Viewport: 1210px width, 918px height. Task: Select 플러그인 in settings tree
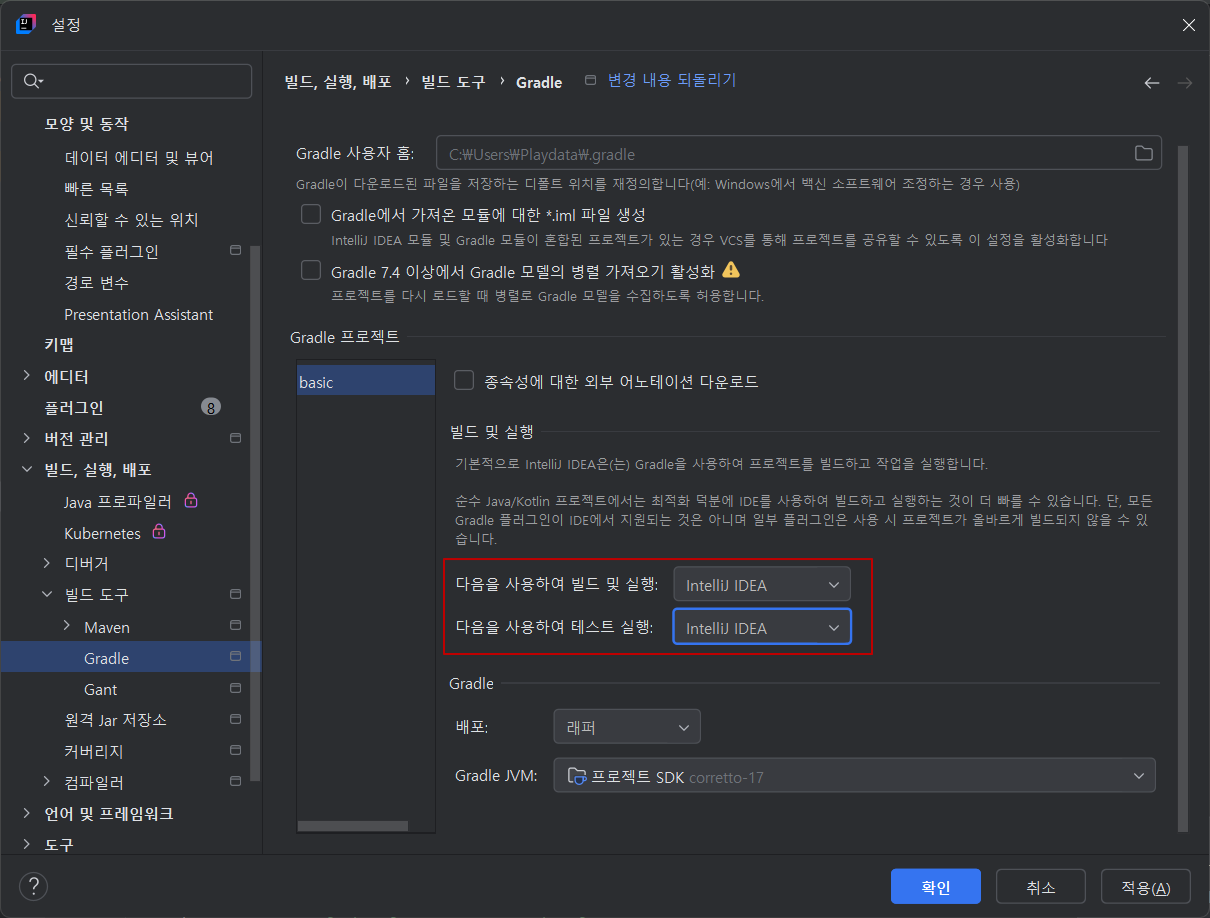(74, 407)
